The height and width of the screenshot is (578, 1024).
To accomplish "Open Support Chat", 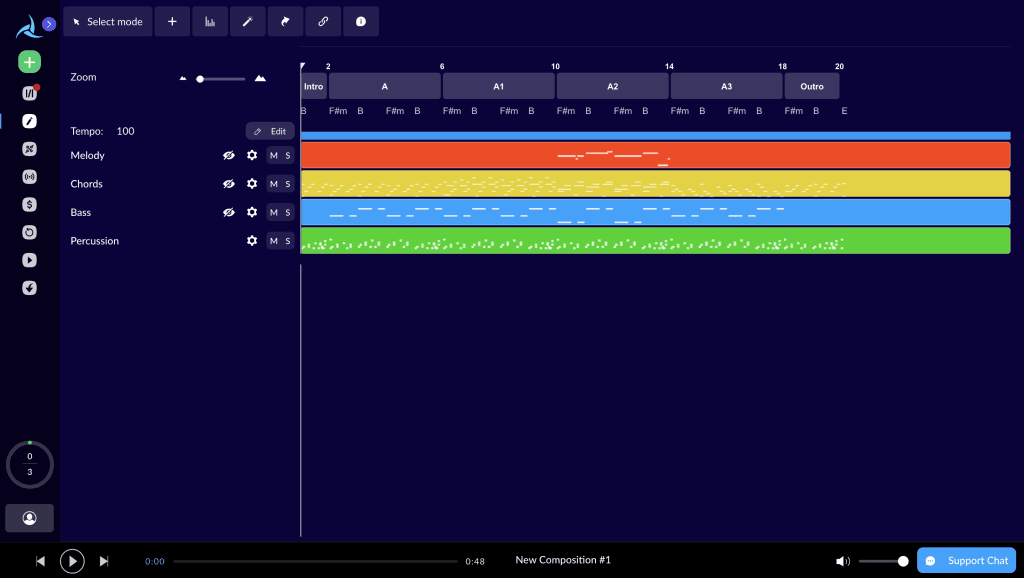I will [966, 561].
